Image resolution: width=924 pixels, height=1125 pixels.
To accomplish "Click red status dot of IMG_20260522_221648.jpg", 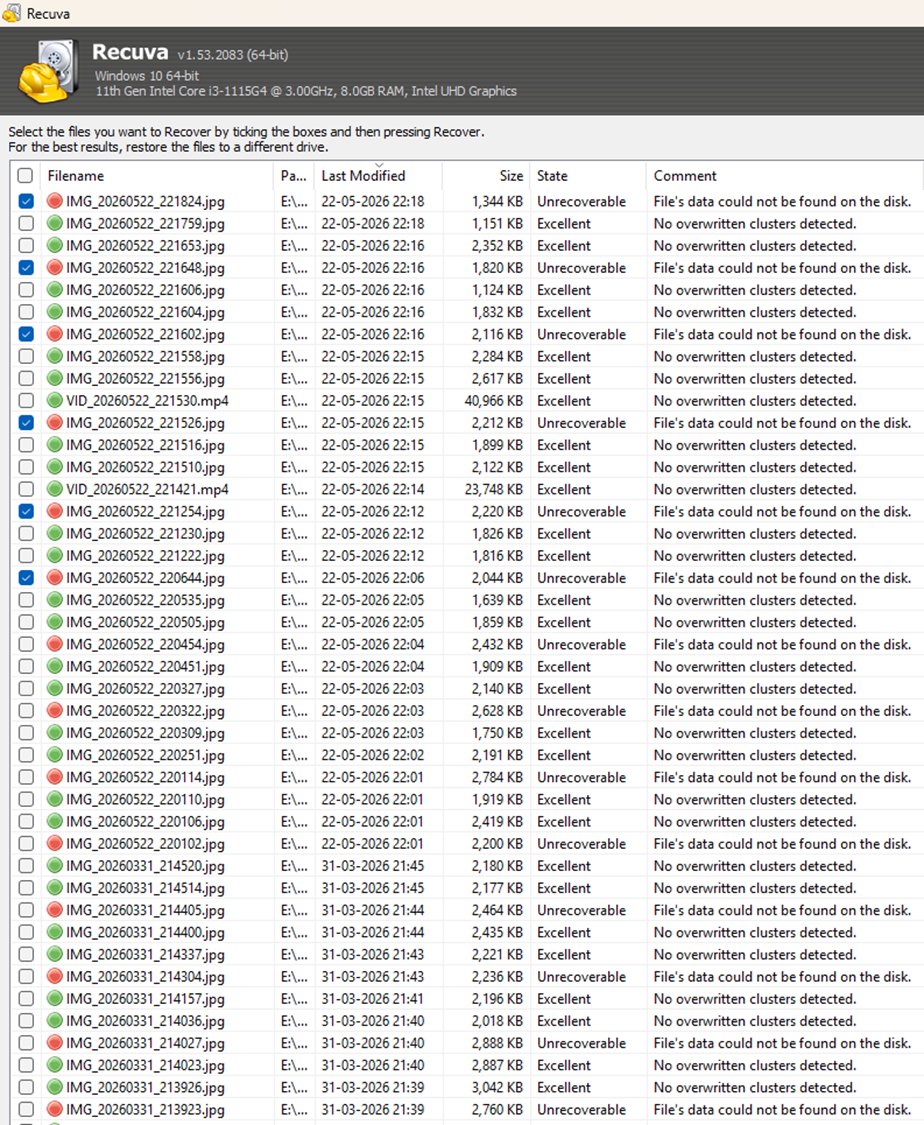I will pos(55,268).
